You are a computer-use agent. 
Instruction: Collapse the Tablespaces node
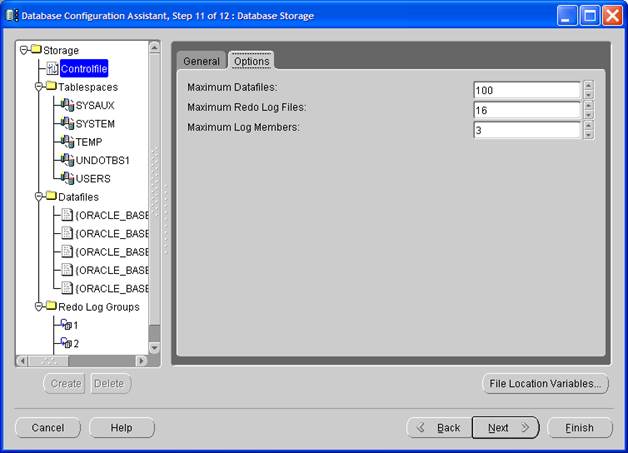[x=39, y=87]
